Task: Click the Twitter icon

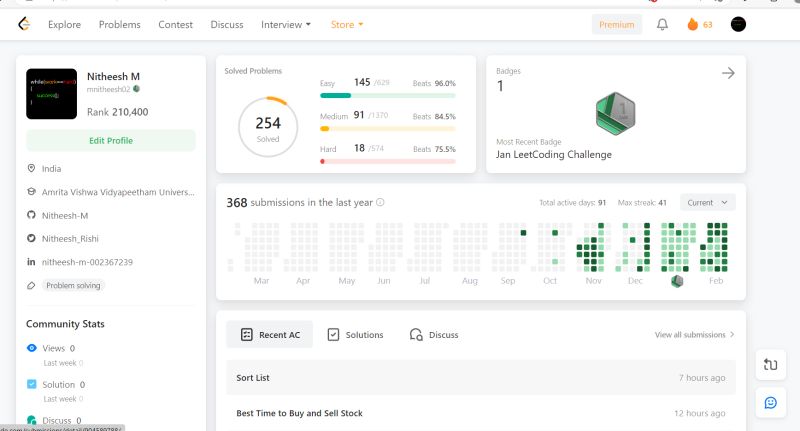Action: click(31, 238)
